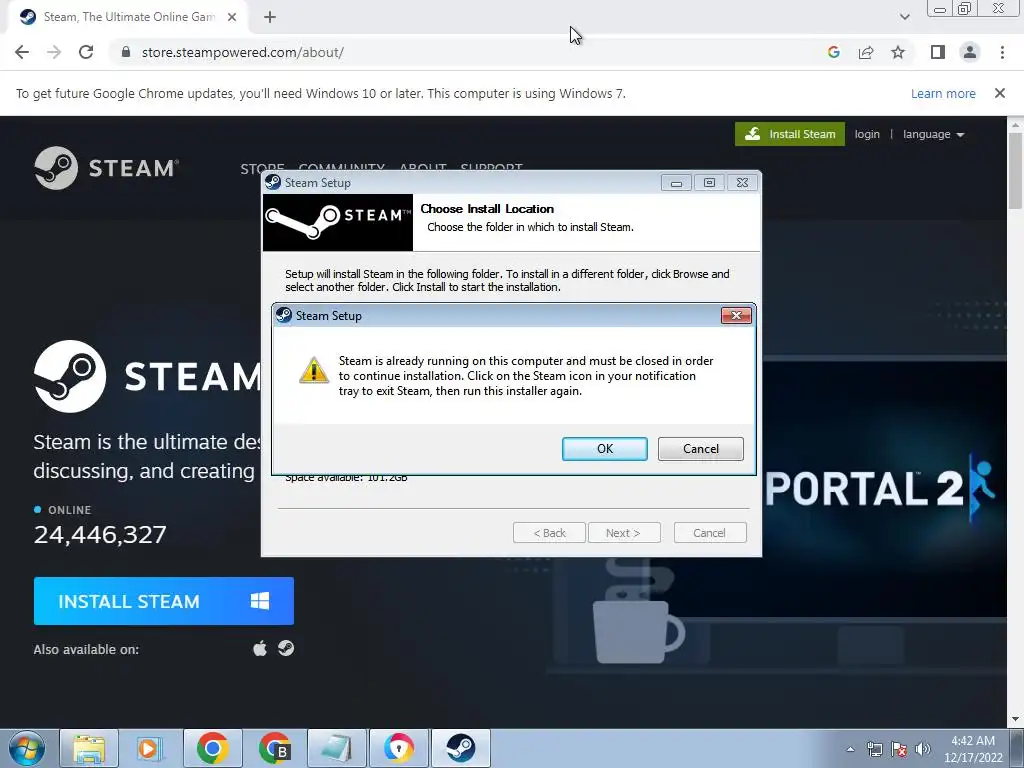Click the share page icon in toolbar
Image resolution: width=1024 pixels, height=768 pixels.
(866, 52)
